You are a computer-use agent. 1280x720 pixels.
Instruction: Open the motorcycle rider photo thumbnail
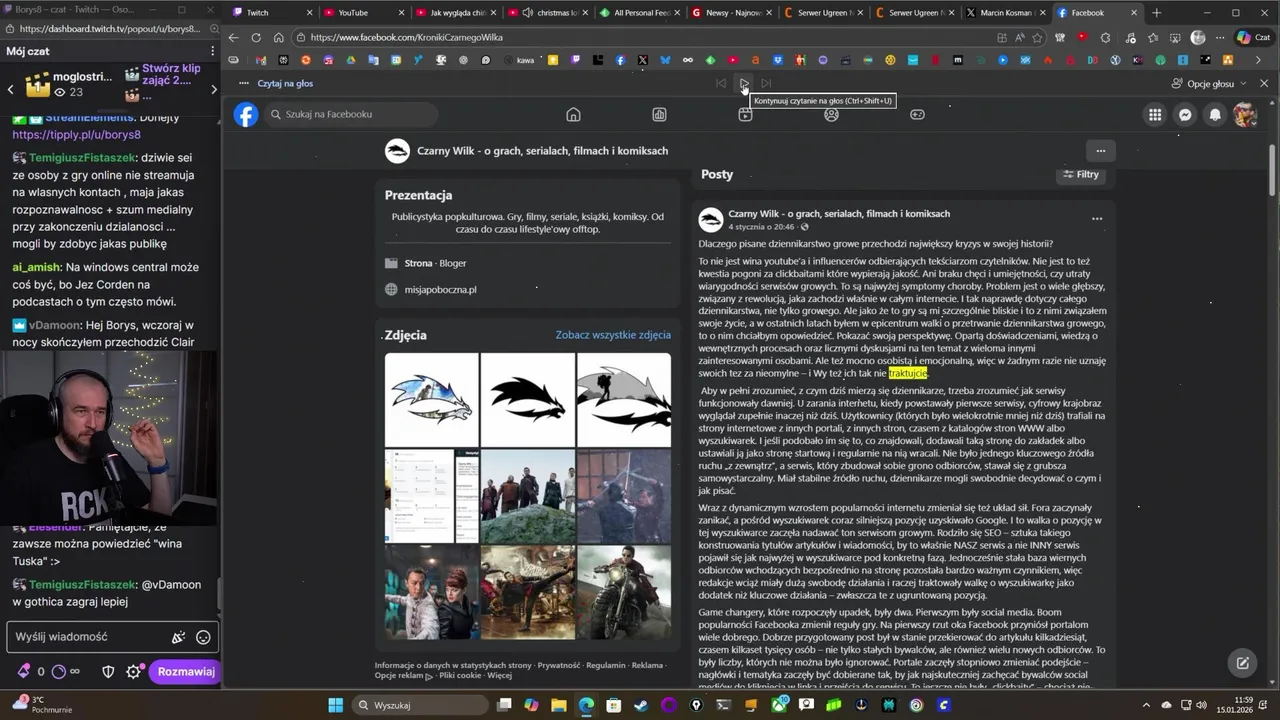(x=624, y=592)
